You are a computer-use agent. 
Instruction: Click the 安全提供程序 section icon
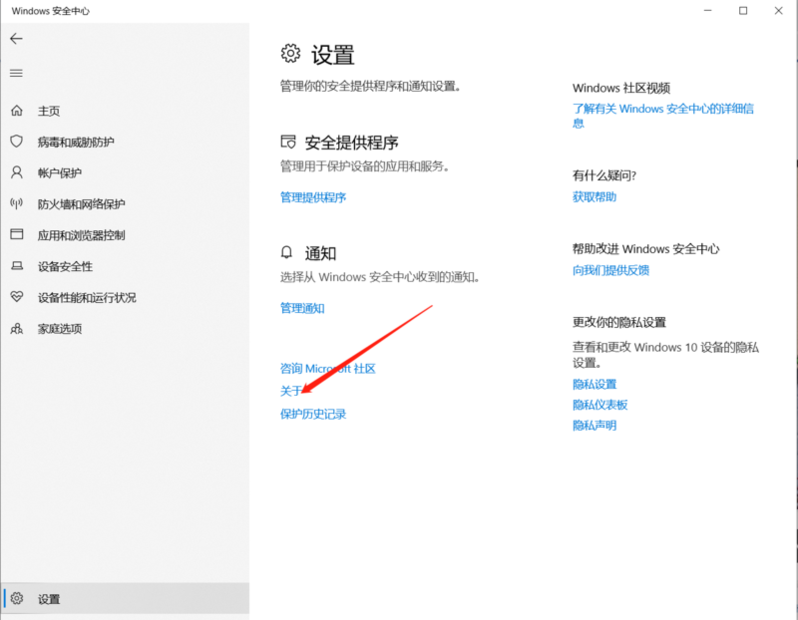click(x=288, y=142)
